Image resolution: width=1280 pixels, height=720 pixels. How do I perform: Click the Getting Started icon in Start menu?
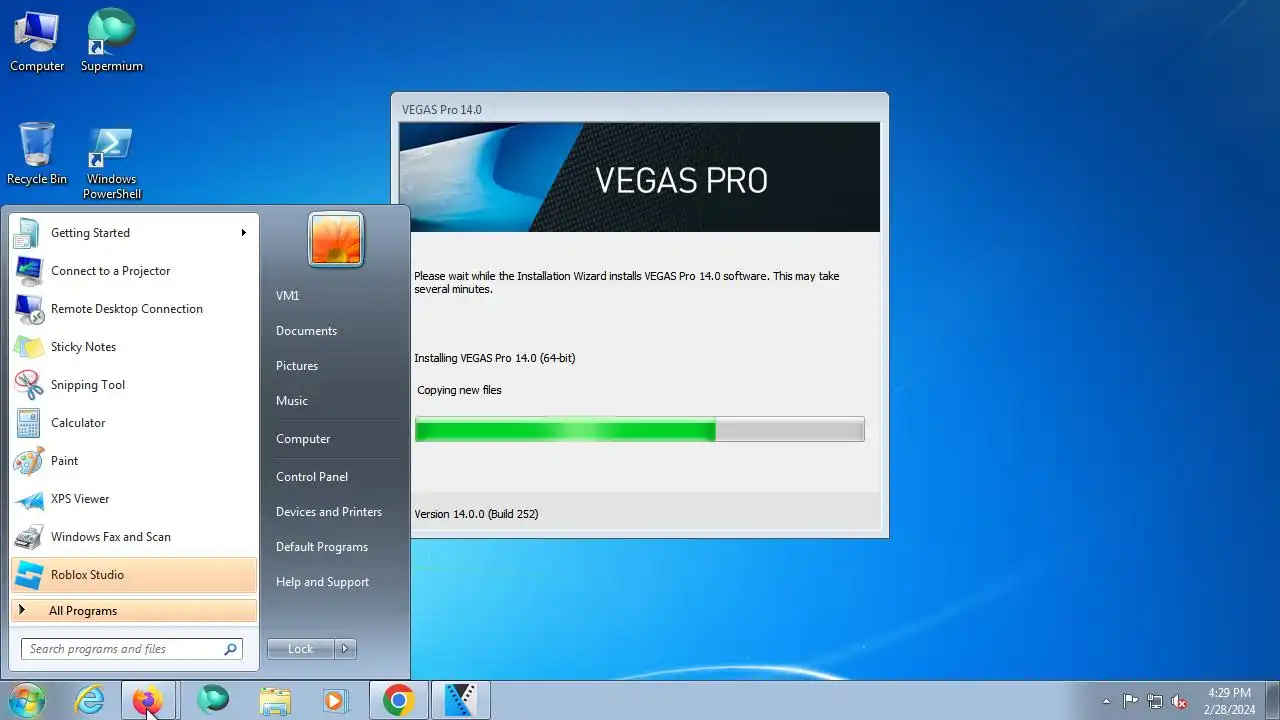click(x=28, y=233)
